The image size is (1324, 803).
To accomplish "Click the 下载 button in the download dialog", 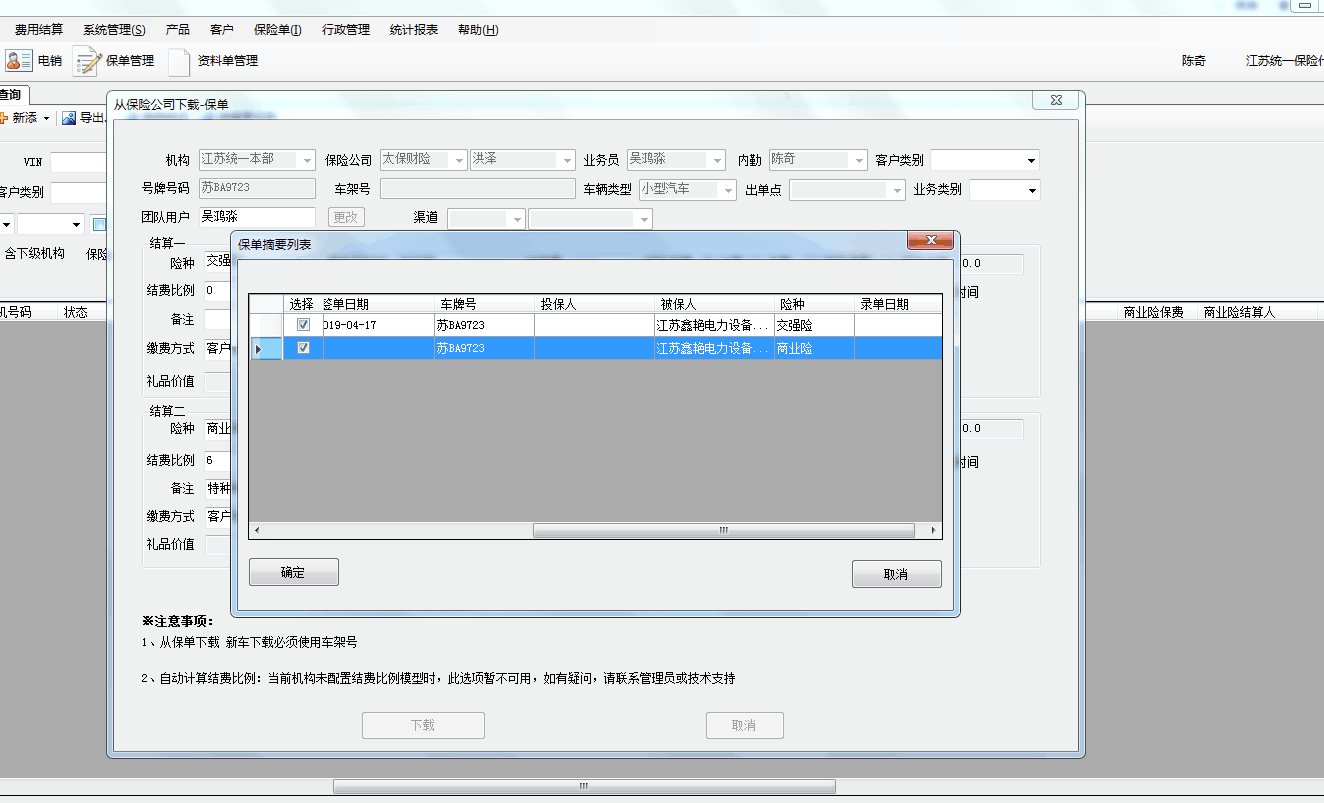I will [423, 725].
